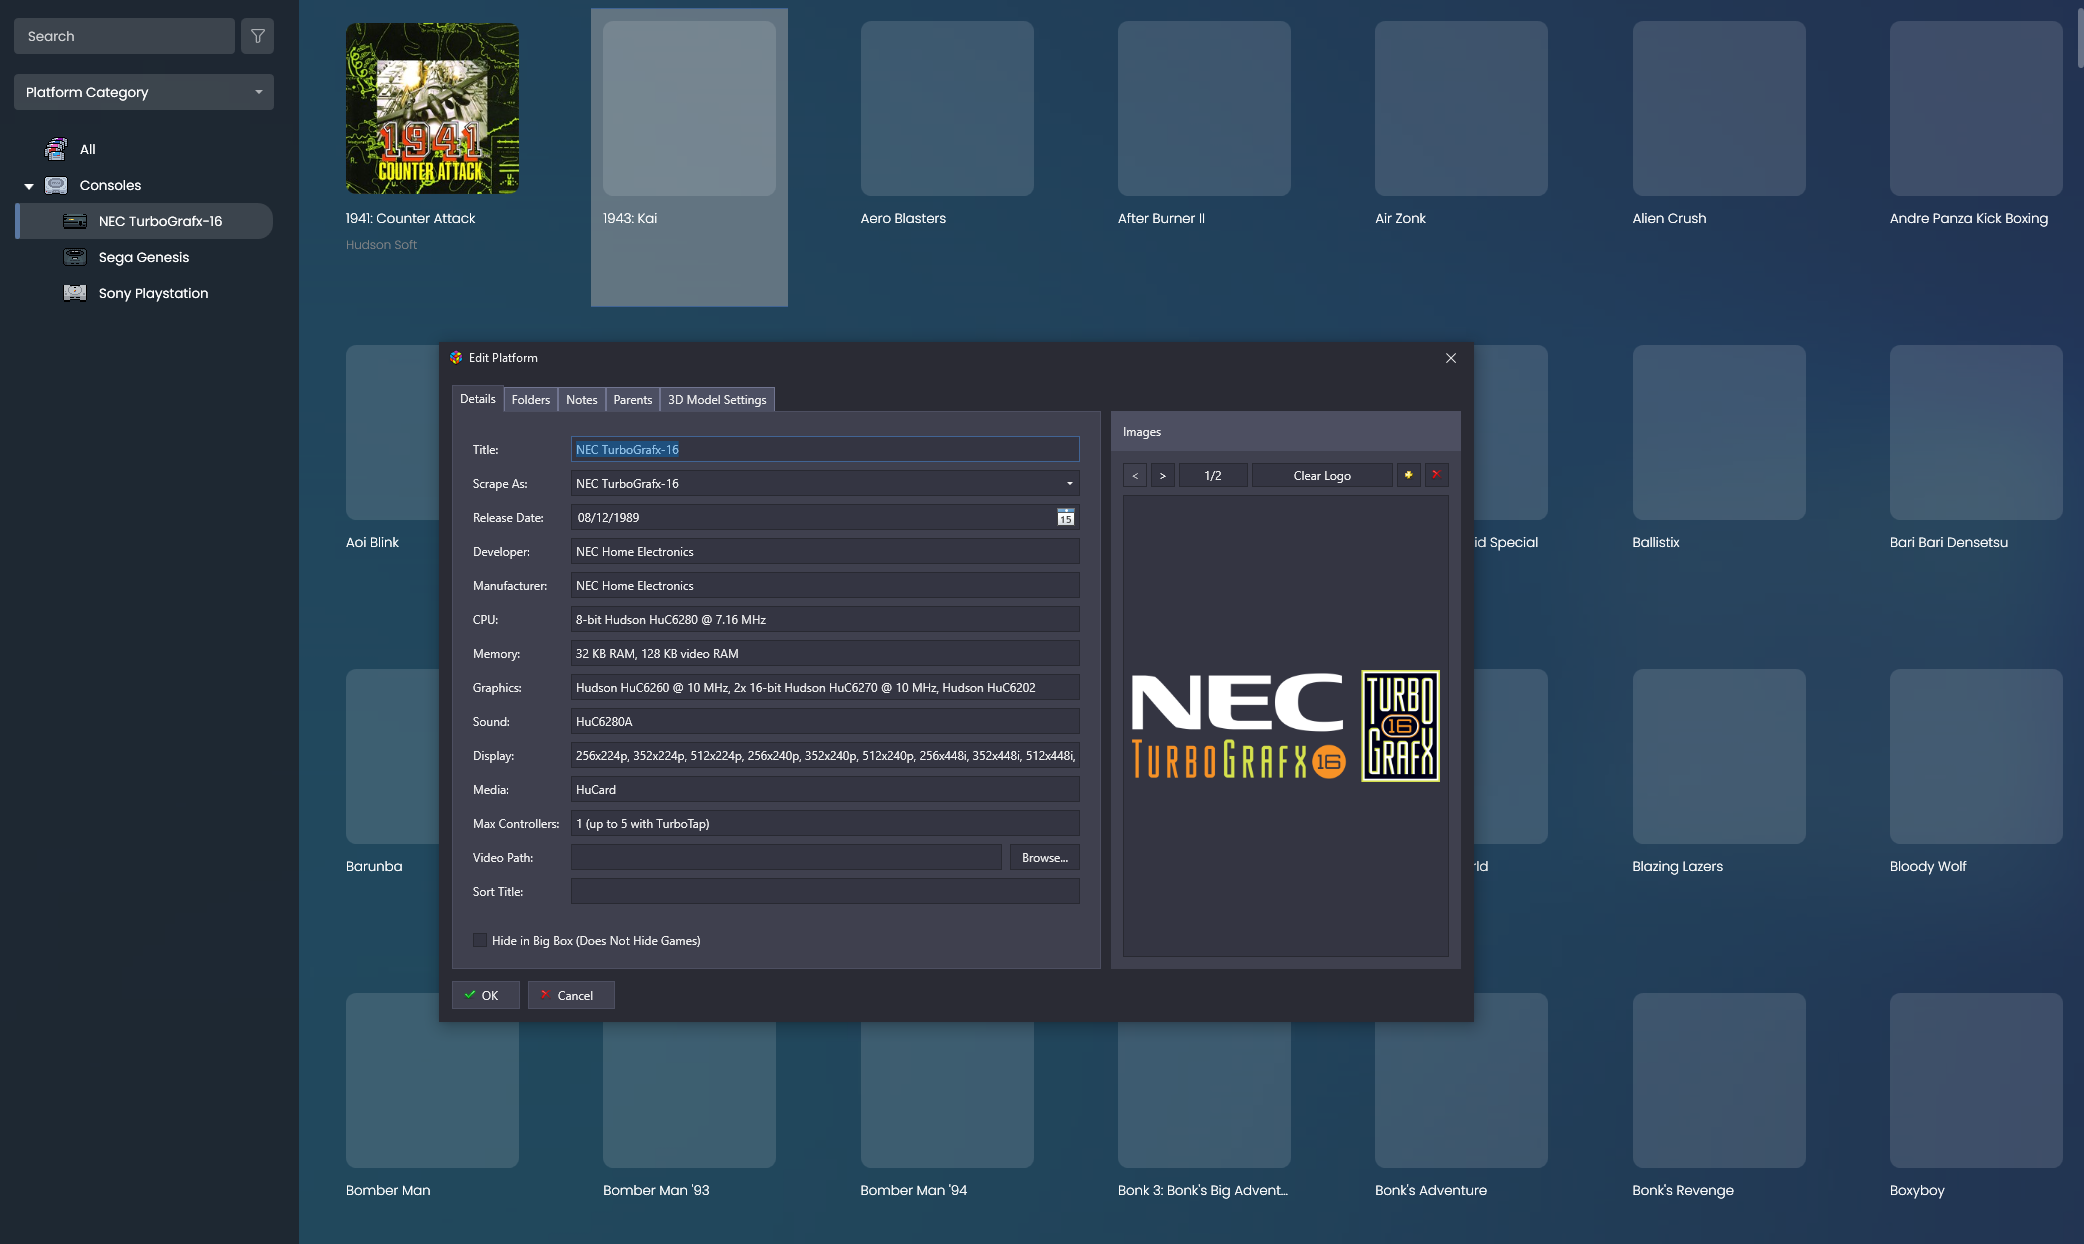Click the Hudson Soft developer text

point(381,245)
